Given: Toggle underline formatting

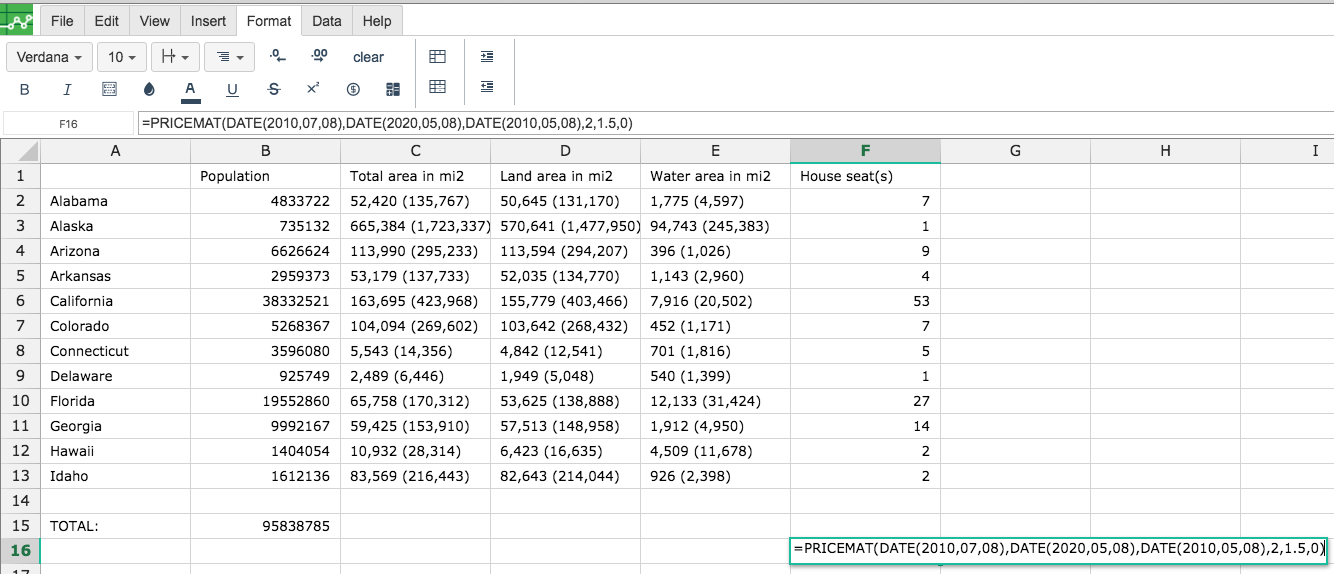Looking at the screenshot, I should (x=232, y=89).
